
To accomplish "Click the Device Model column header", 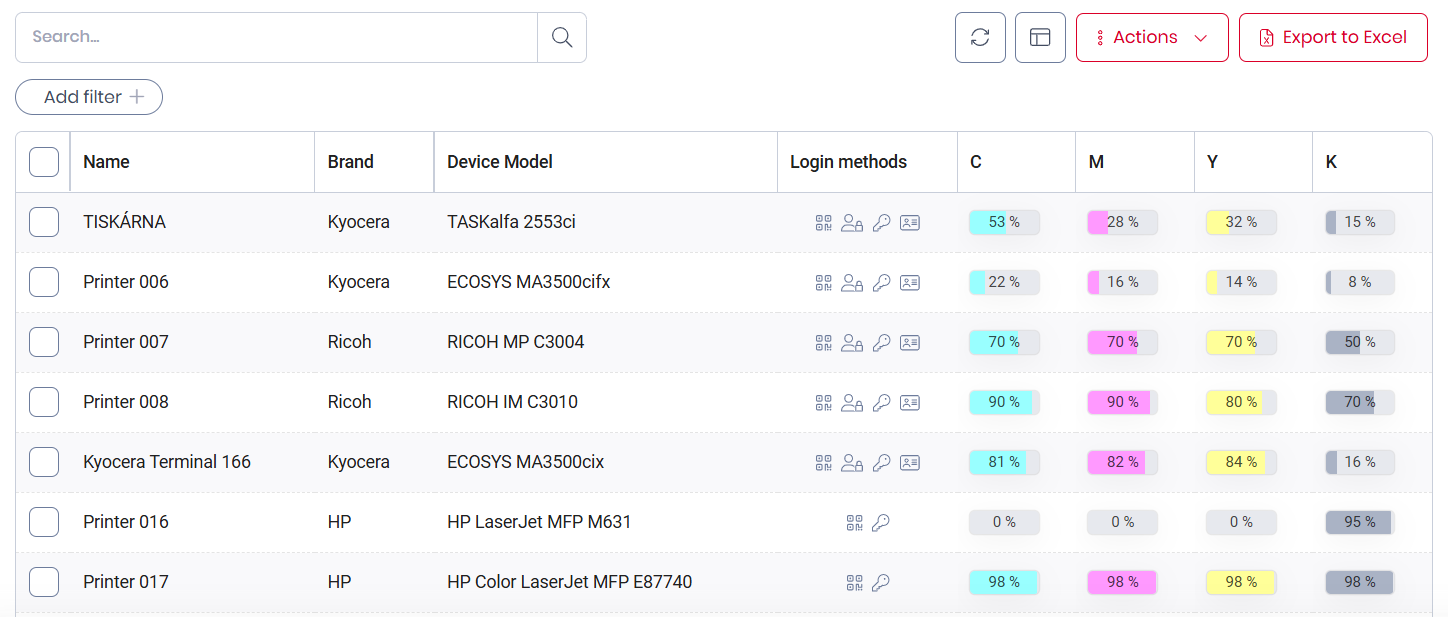I will [x=500, y=162].
